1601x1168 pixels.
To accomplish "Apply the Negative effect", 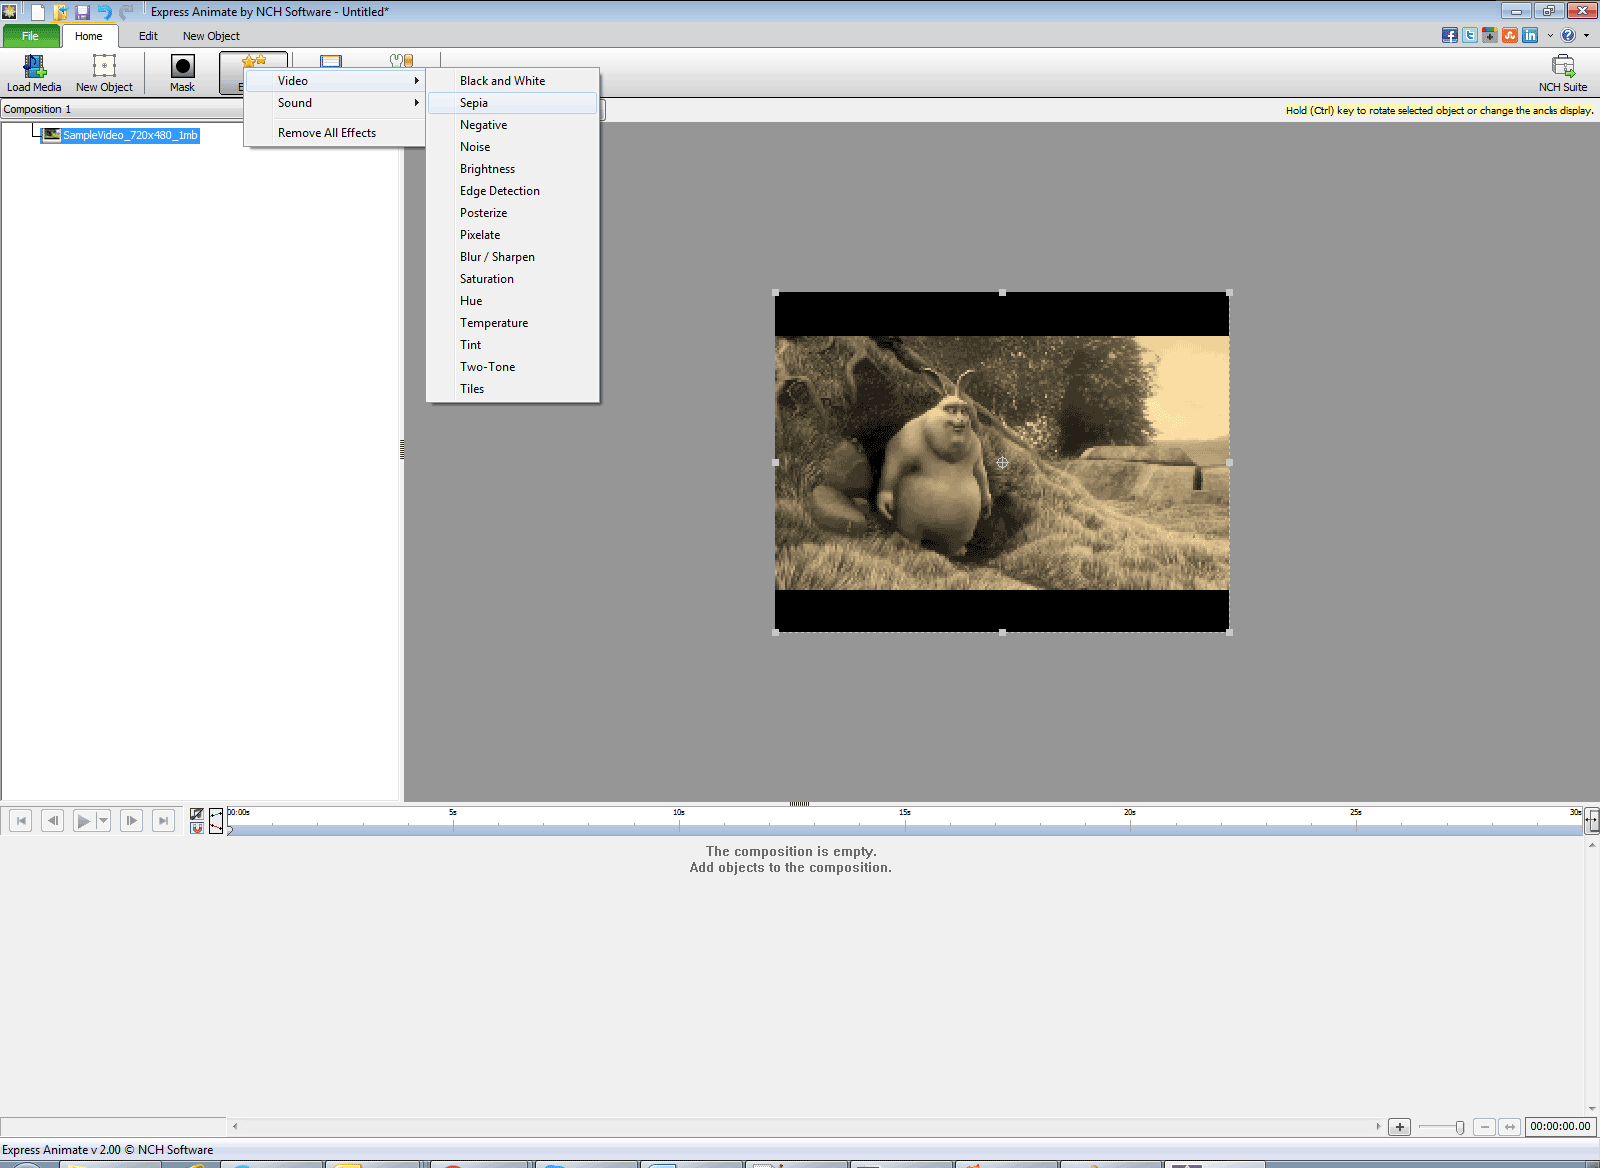I will coord(513,125).
